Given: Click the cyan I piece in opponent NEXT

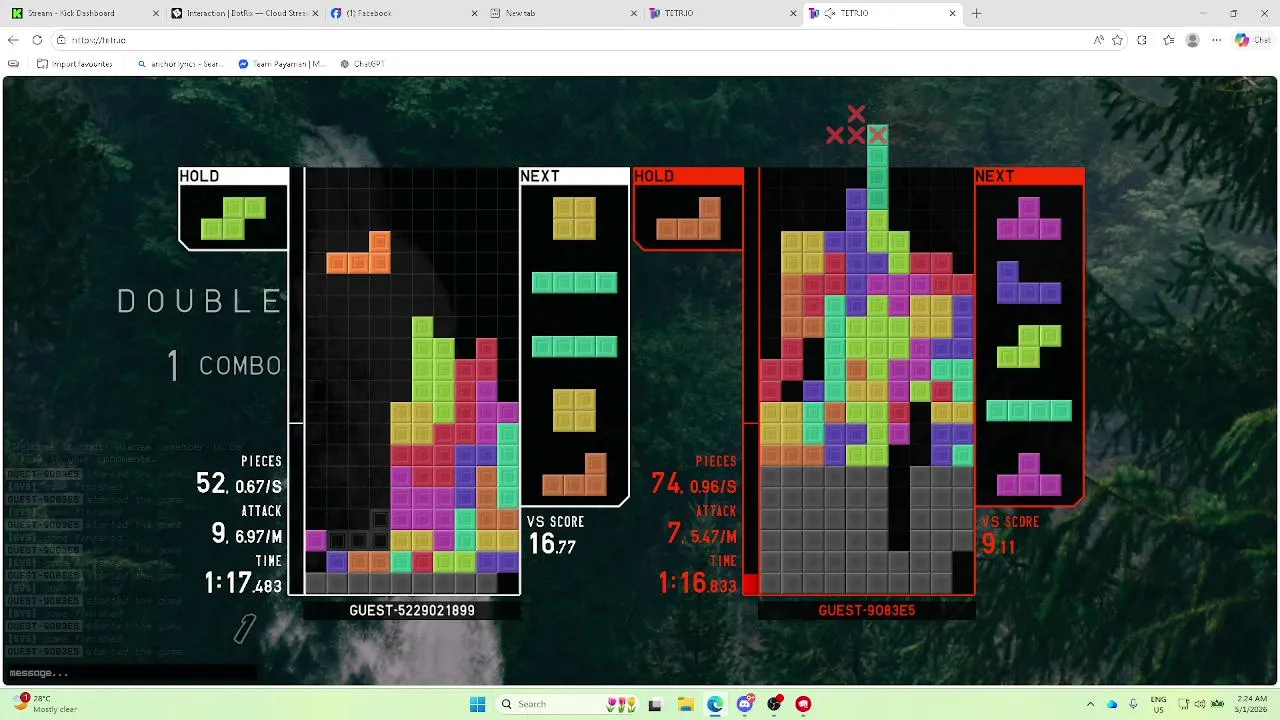Looking at the screenshot, I should tap(1029, 410).
